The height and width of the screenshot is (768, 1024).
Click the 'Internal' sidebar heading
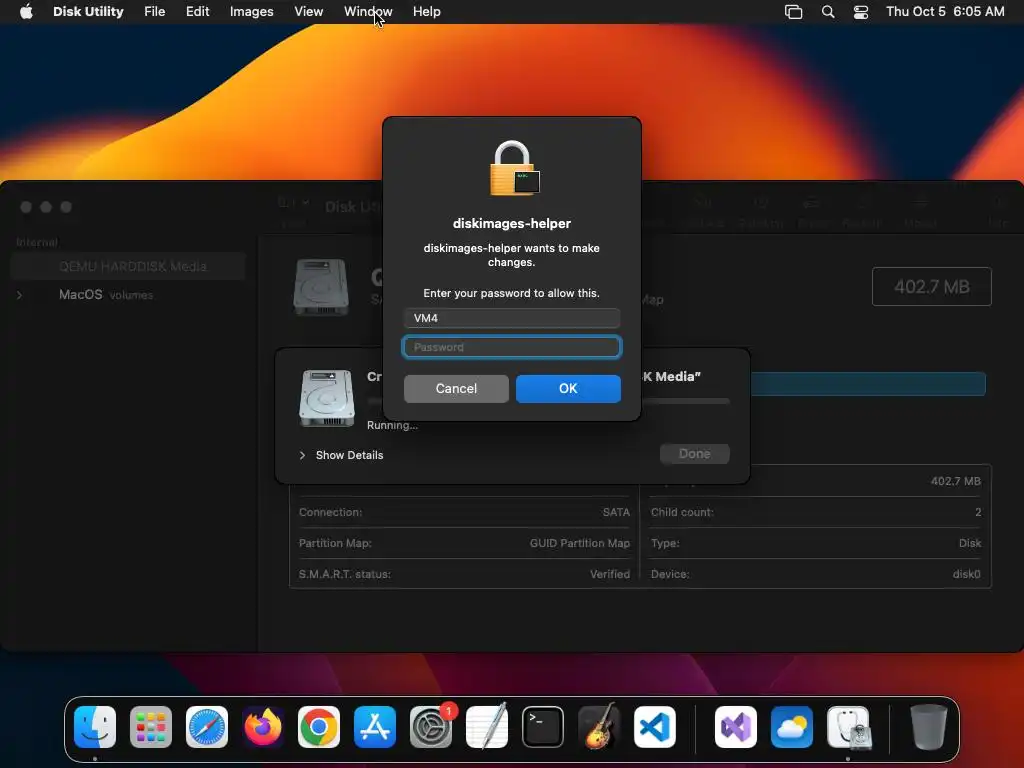click(37, 242)
